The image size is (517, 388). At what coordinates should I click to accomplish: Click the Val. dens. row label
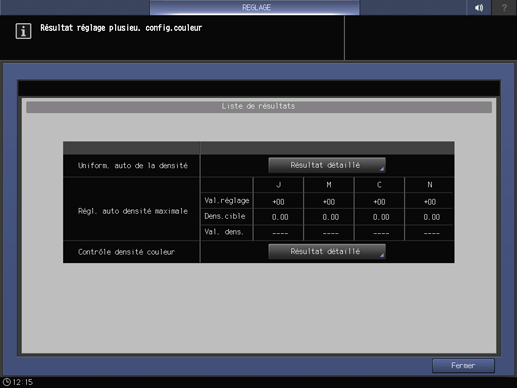pyautogui.click(x=224, y=232)
